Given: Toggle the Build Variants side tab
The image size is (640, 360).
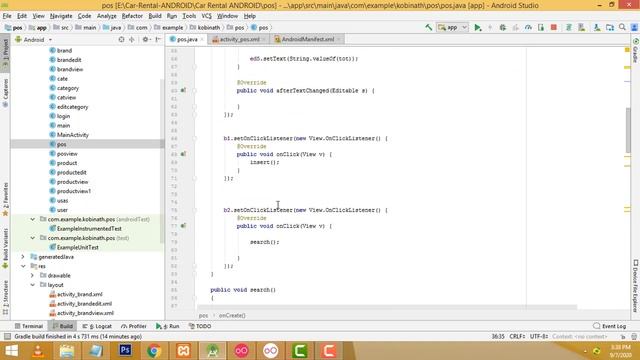Looking at the screenshot, I should (x=5, y=247).
